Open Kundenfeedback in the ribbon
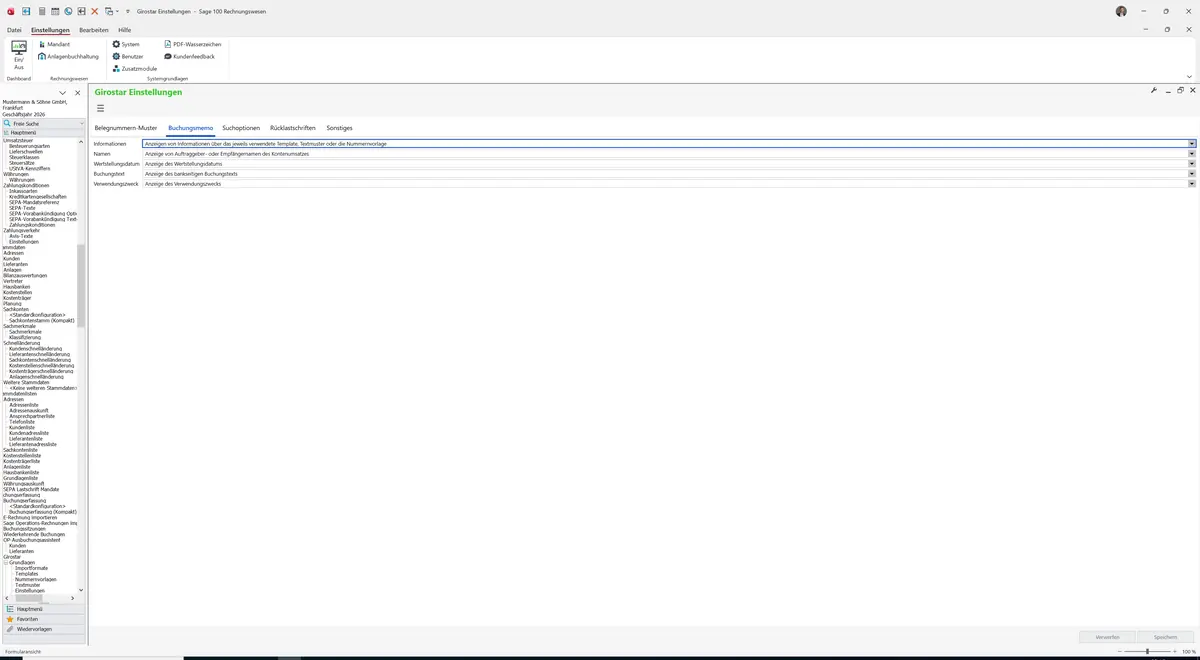1200x660 pixels. tap(188, 56)
